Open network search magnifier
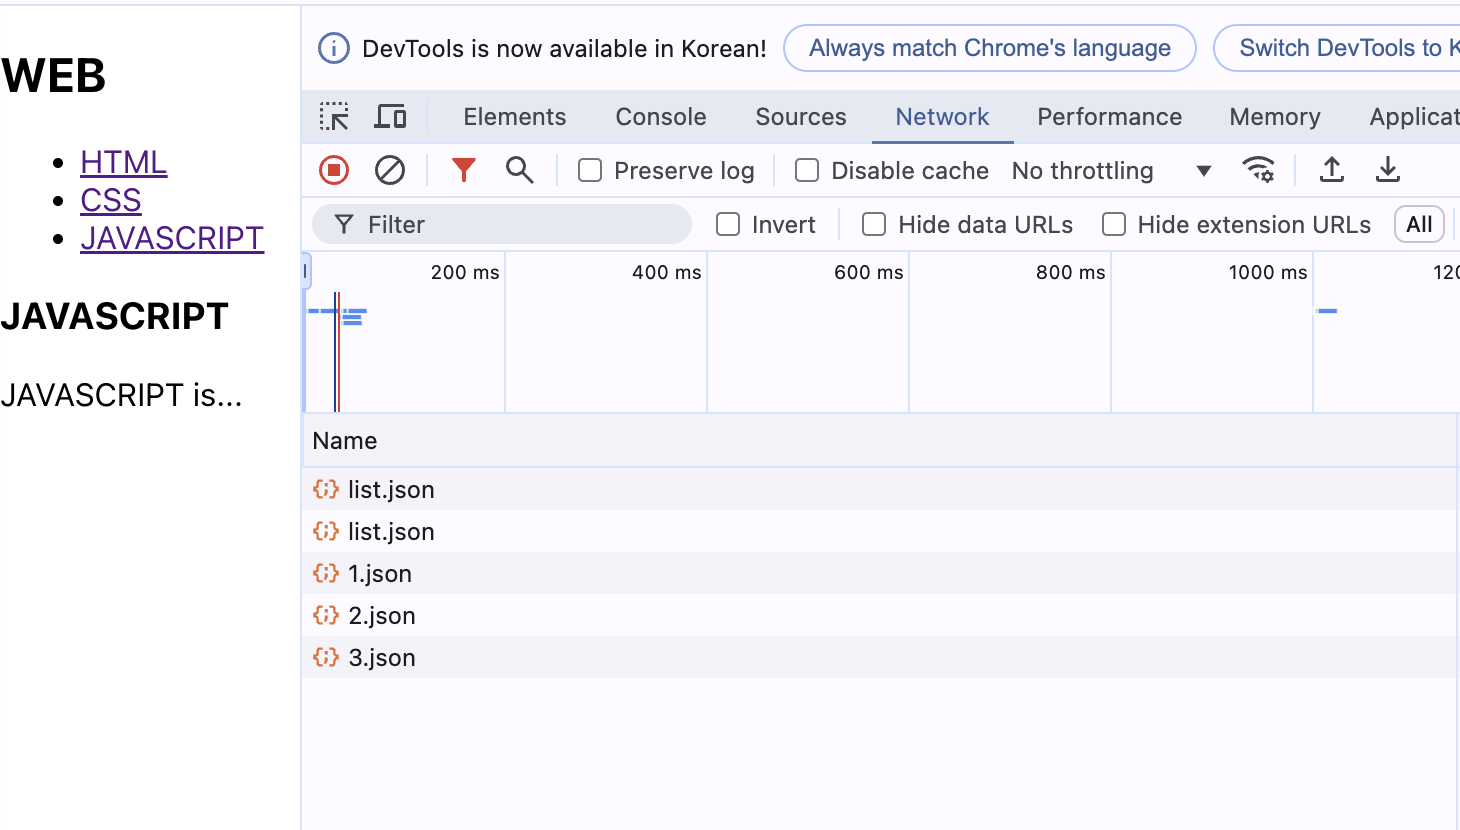 point(519,170)
